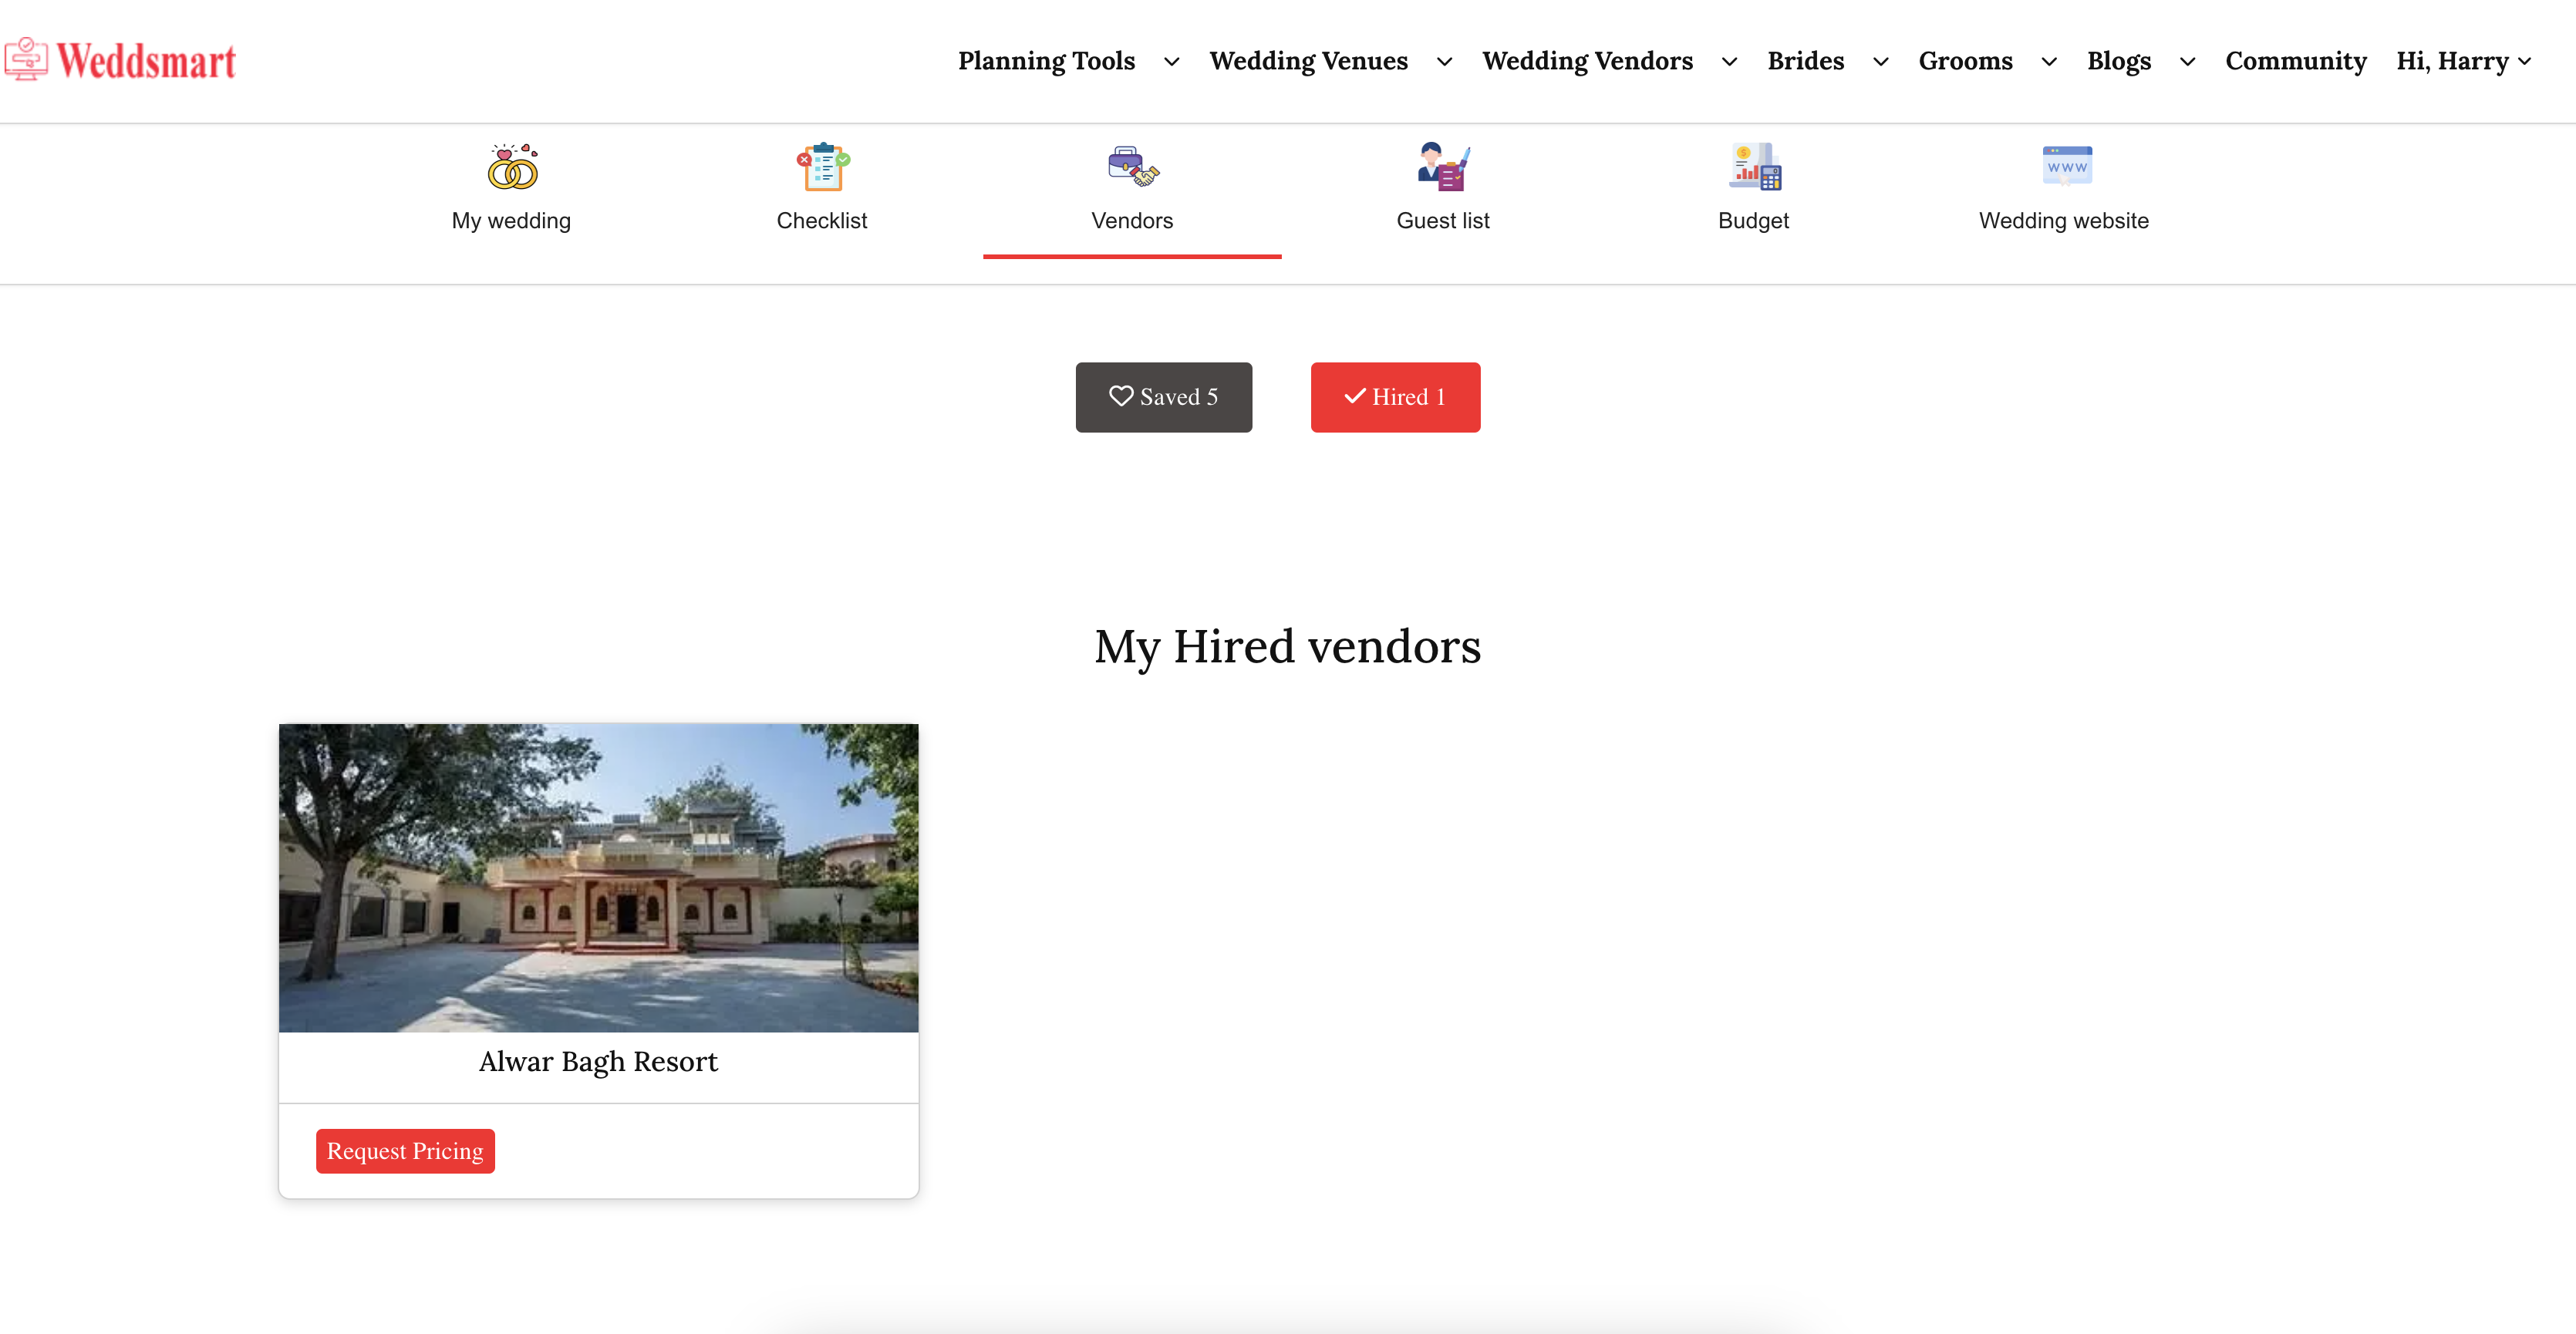Click the Request Pricing button

click(405, 1151)
